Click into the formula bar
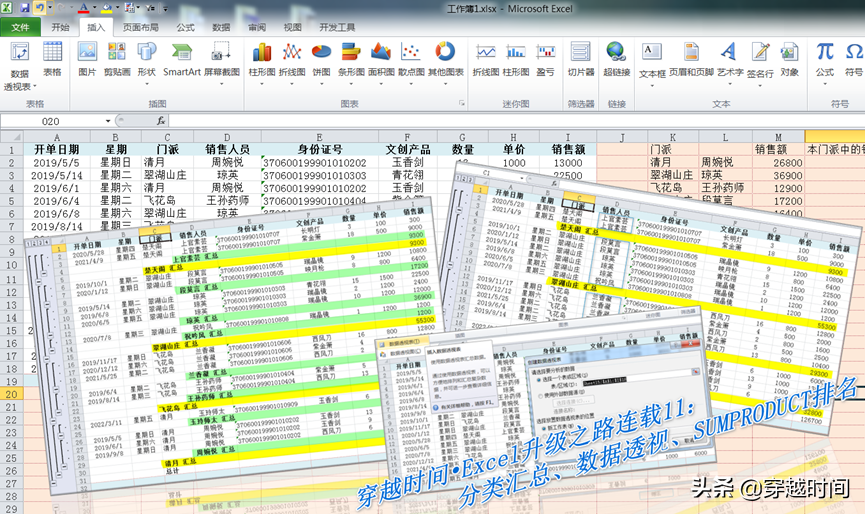Image resolution: width=865 pixels, height=514 pixels. pos(516,121)
